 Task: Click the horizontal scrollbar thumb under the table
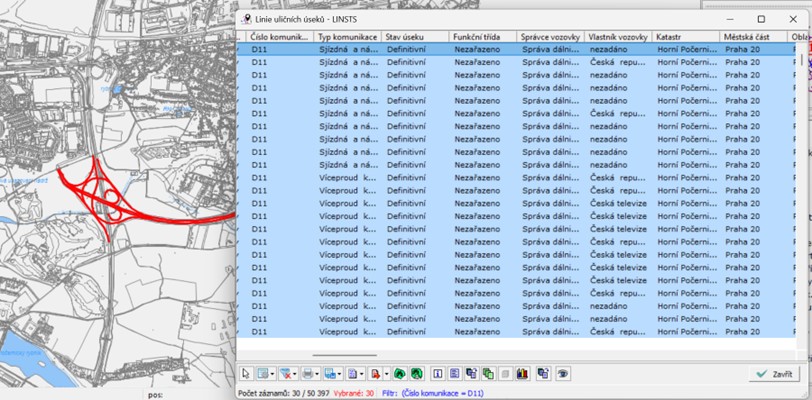pos(345,354)
